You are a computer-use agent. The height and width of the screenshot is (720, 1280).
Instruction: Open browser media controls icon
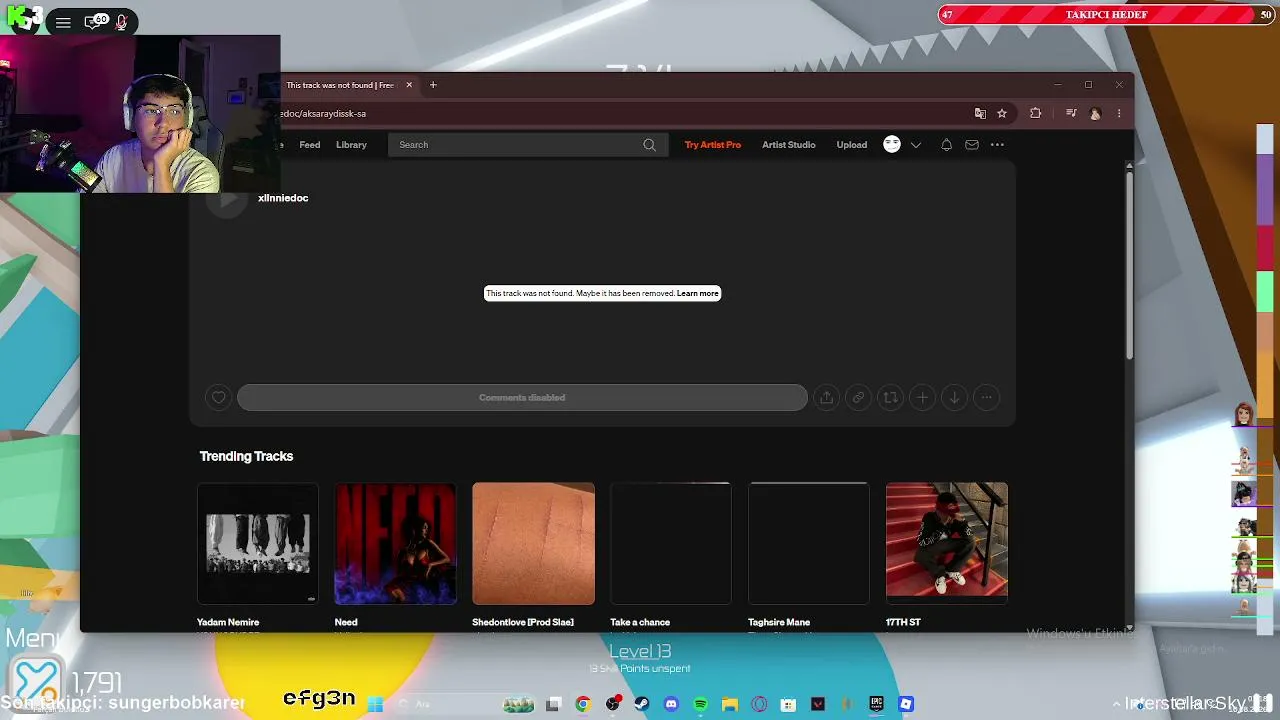(1071, 114)
